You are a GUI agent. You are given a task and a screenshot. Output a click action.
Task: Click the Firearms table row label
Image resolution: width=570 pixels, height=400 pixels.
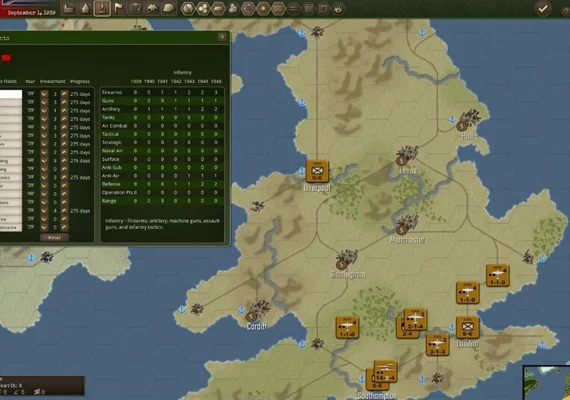tap(112, 92)
